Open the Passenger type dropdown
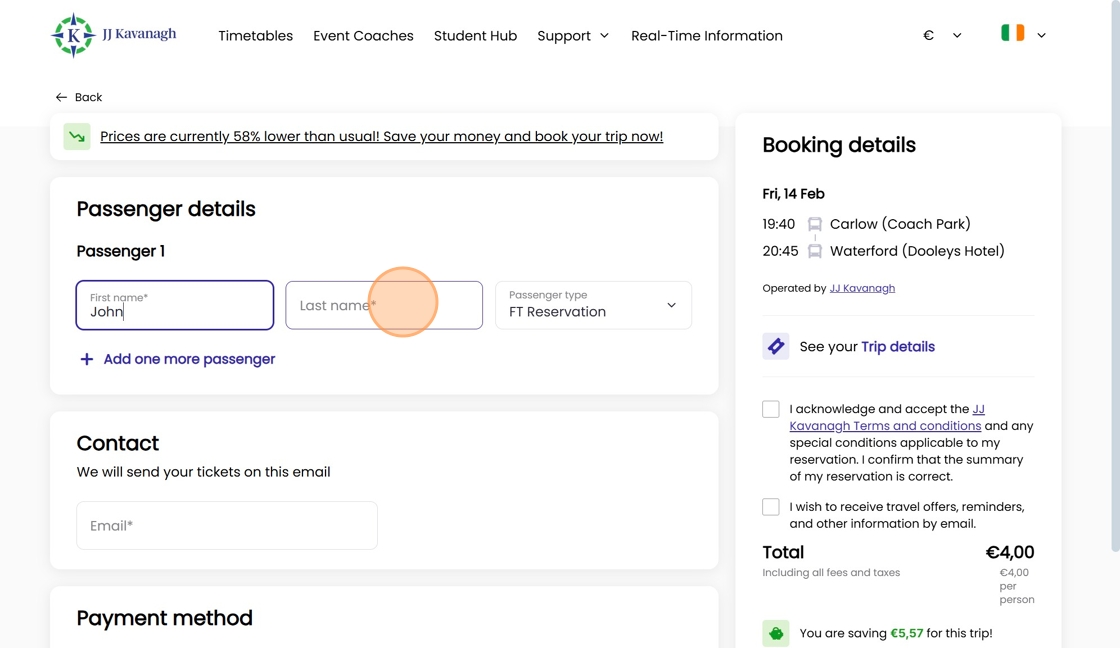This screenshot has height=648, width=1120. (x=593, y=305)
